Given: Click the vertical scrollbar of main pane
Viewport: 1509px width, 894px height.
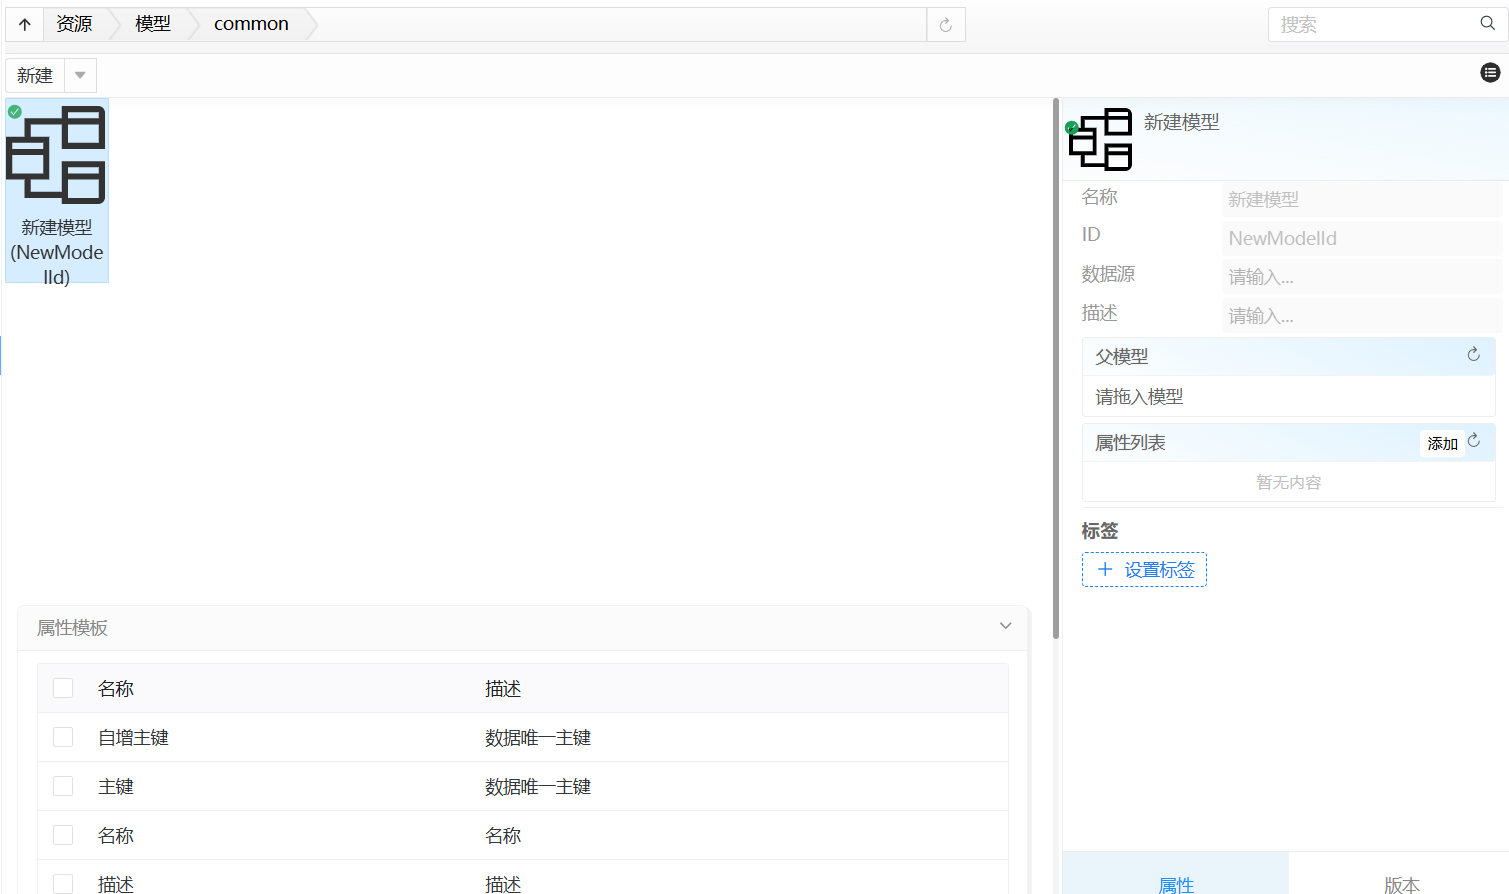Looking at the screenshot, I should 1056,368.
